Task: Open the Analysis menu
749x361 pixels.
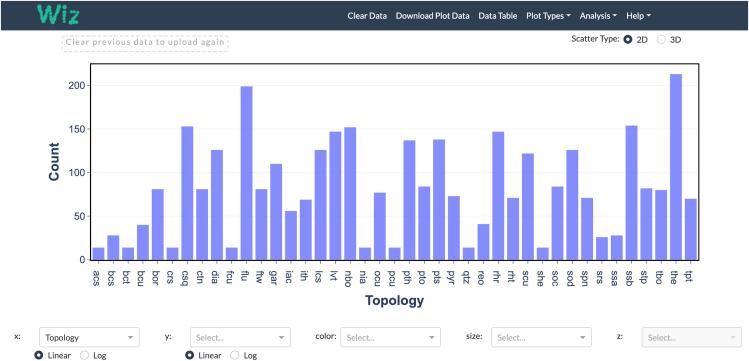Action: coord(599,16)
